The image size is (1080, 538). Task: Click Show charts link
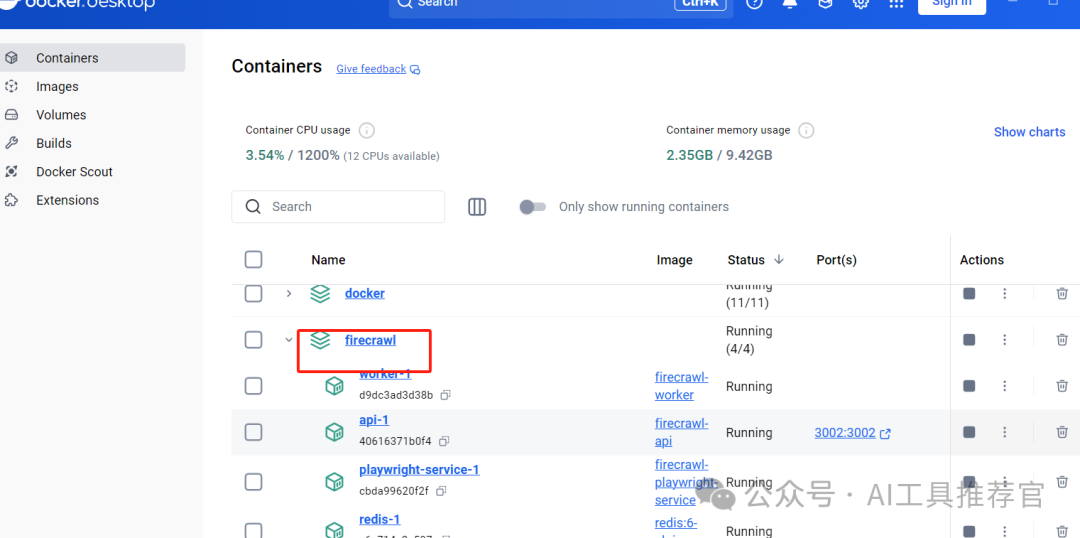click(1029, 132)
